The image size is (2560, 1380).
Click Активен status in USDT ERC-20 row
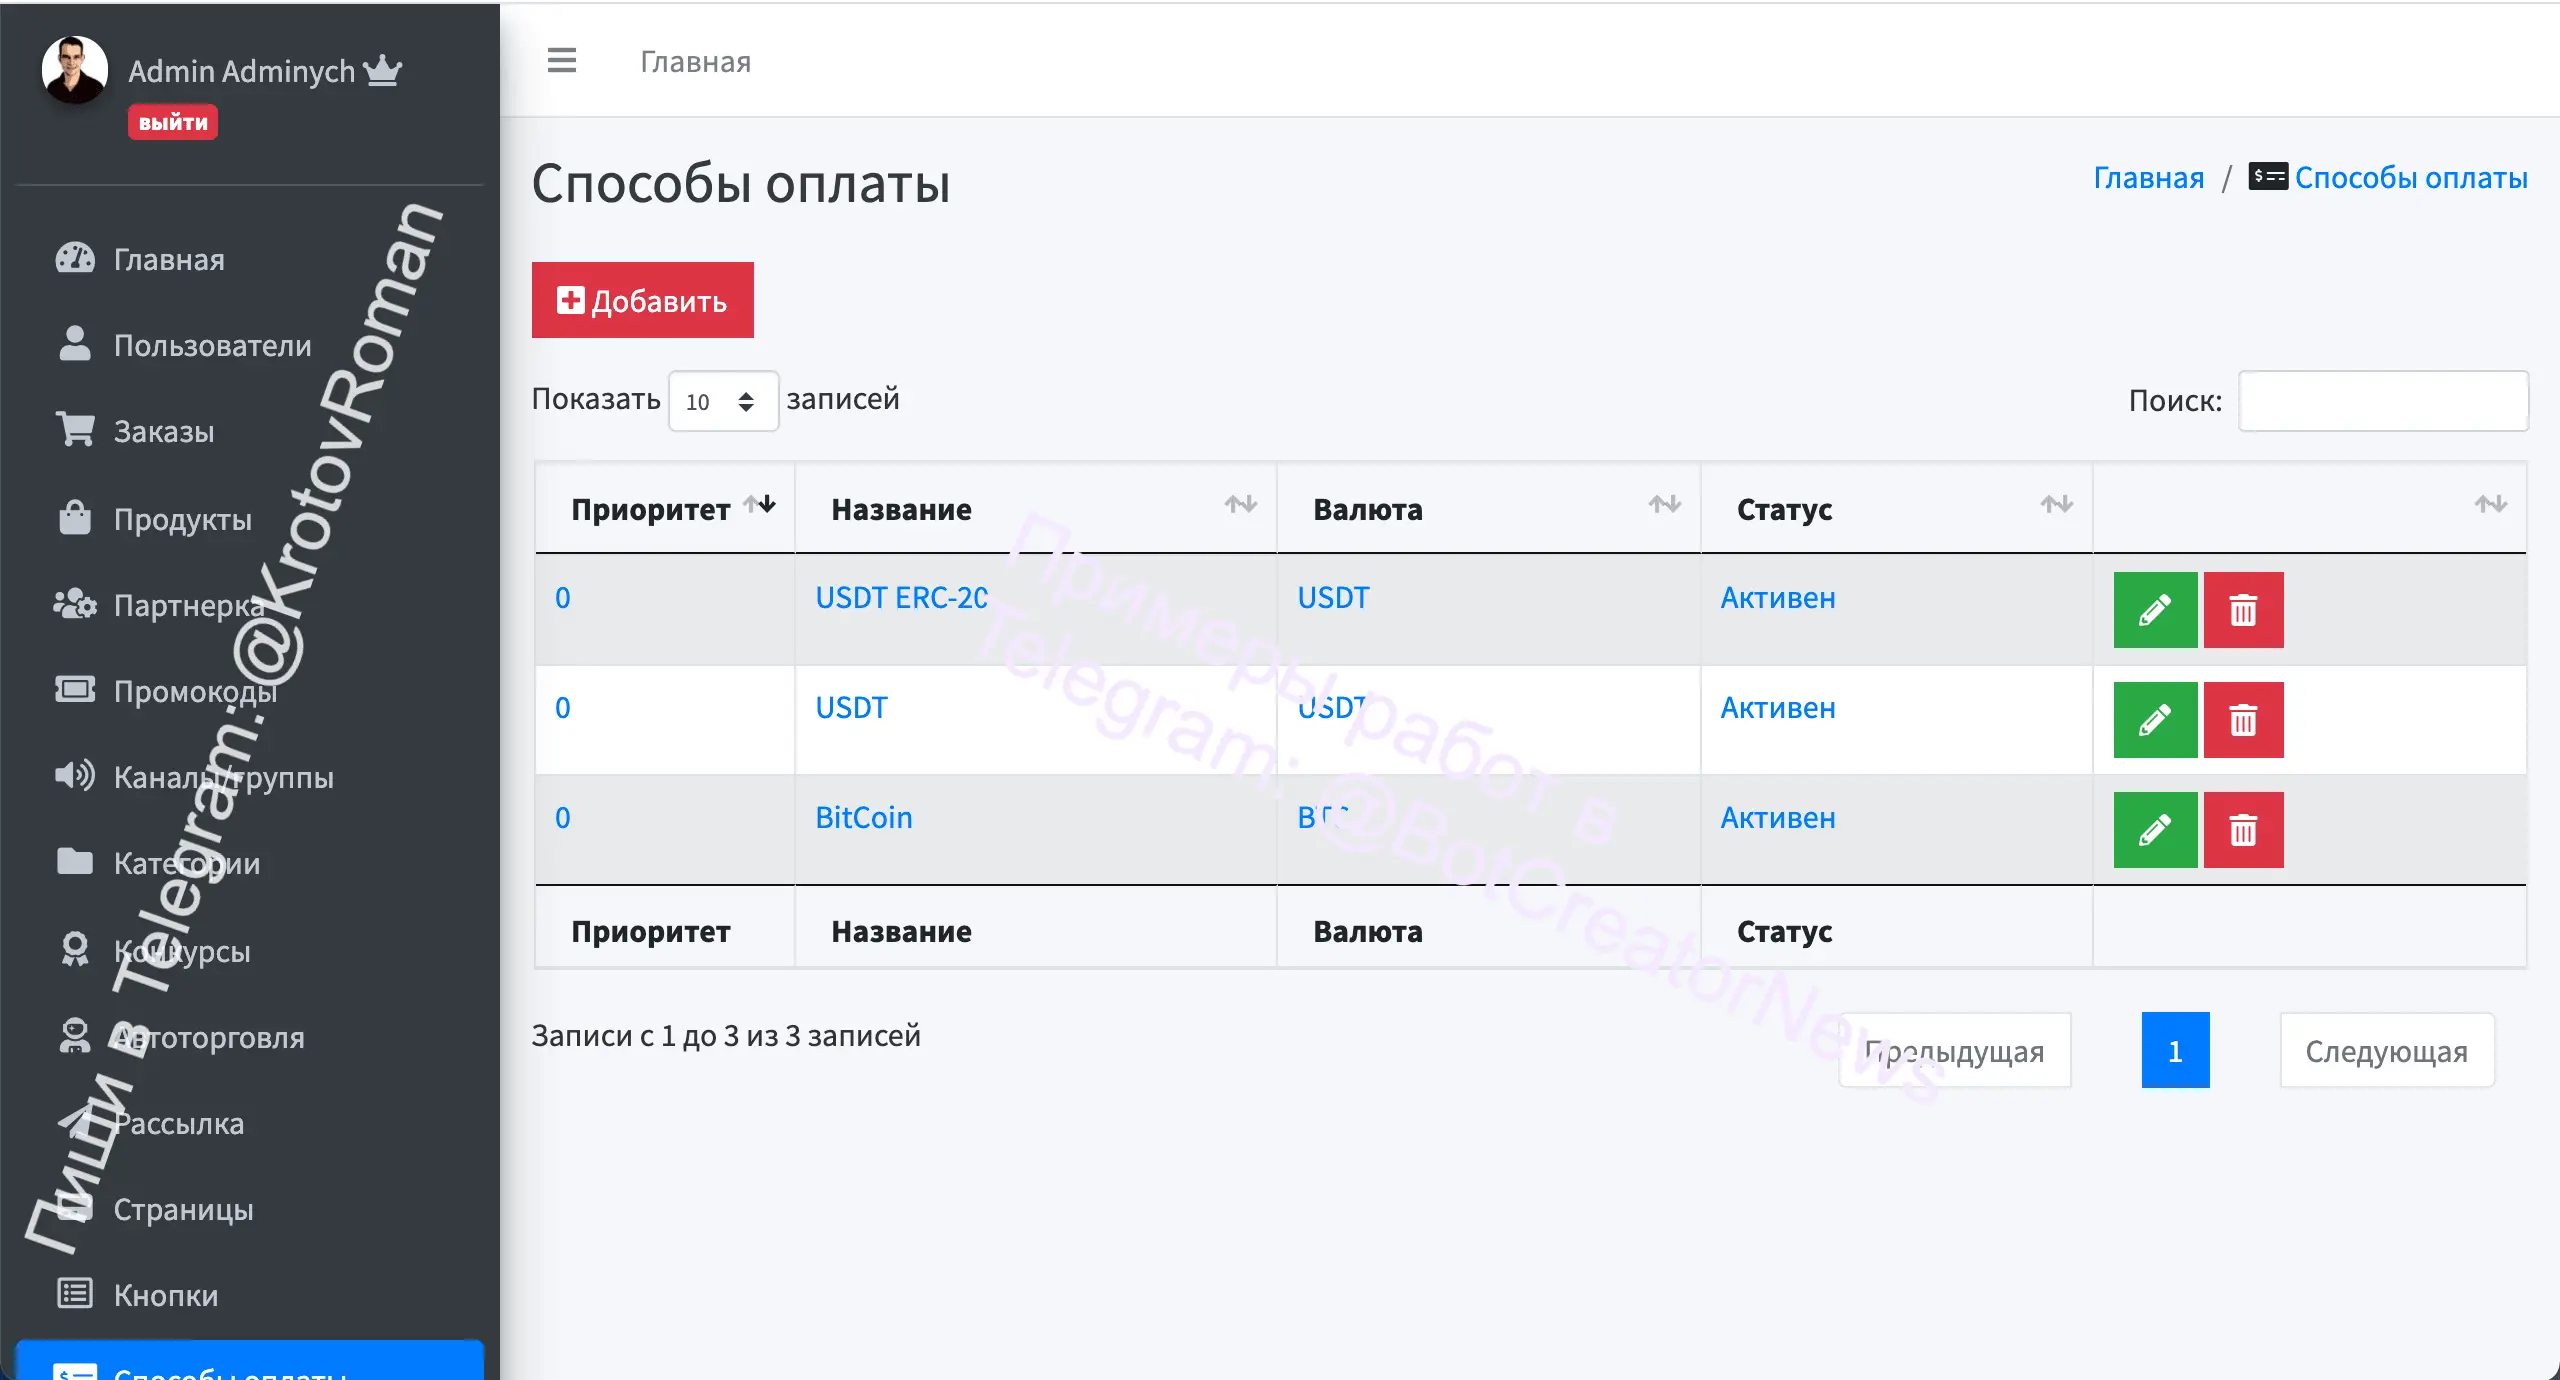(x=1778, y=597)
